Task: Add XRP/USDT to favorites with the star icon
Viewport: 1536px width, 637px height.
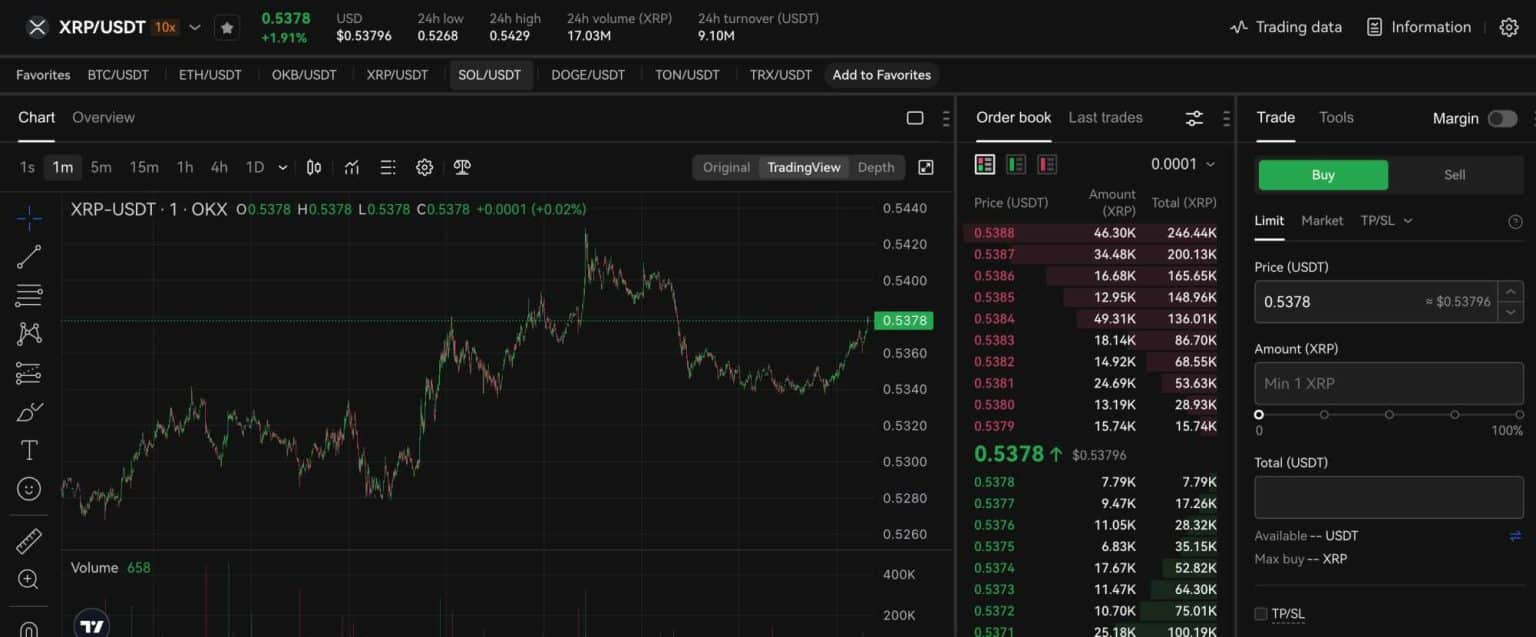Action: (227, 28)
